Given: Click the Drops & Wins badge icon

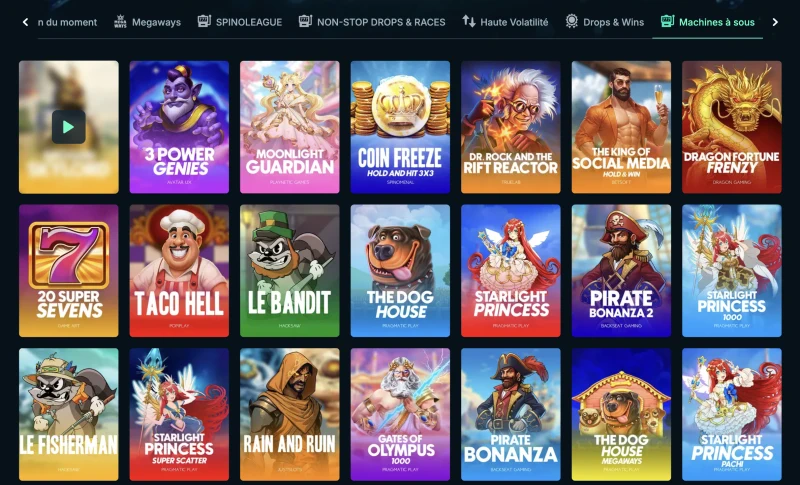Looking at the screenshot, I should point(572,21).
